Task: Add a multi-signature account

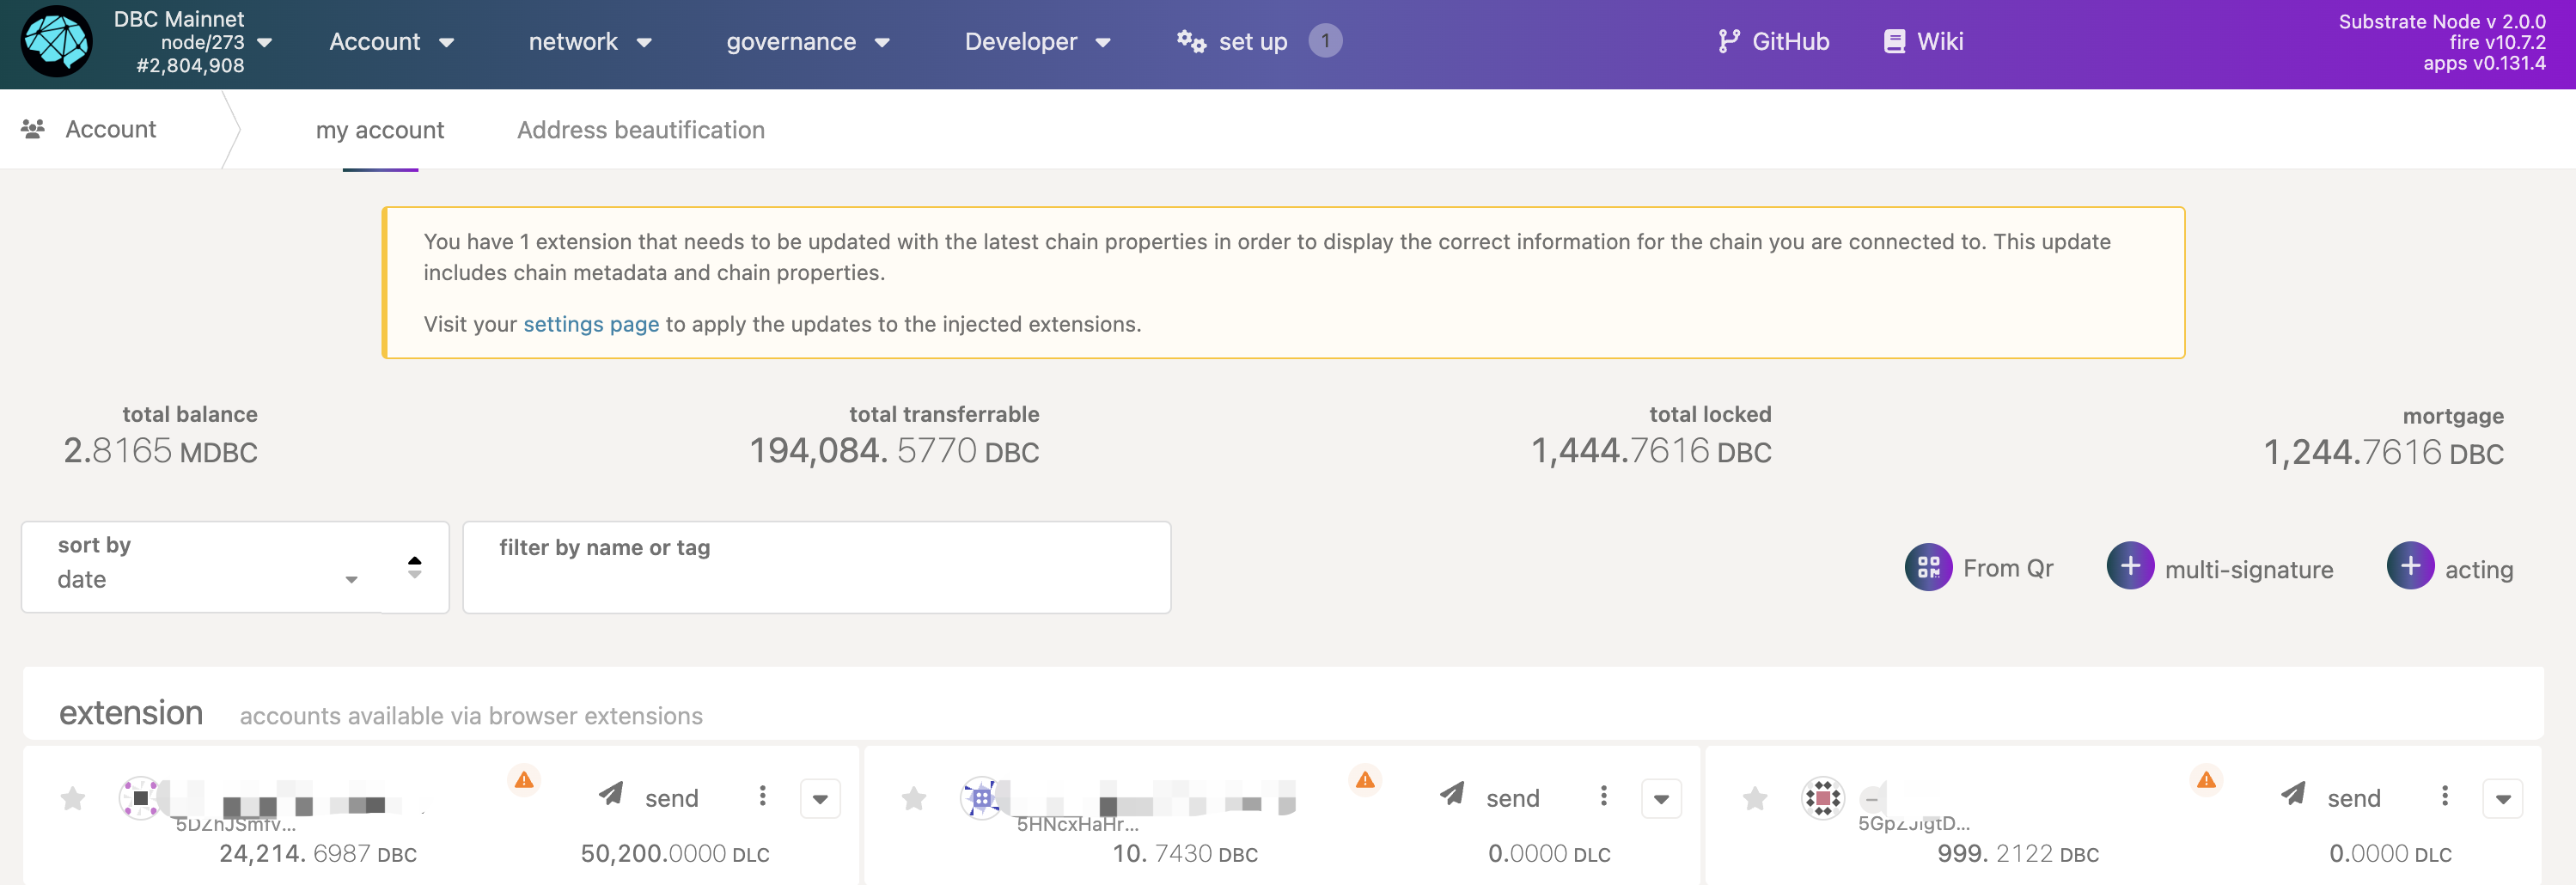Action: pyautogui.click(x=2129, y=567)
